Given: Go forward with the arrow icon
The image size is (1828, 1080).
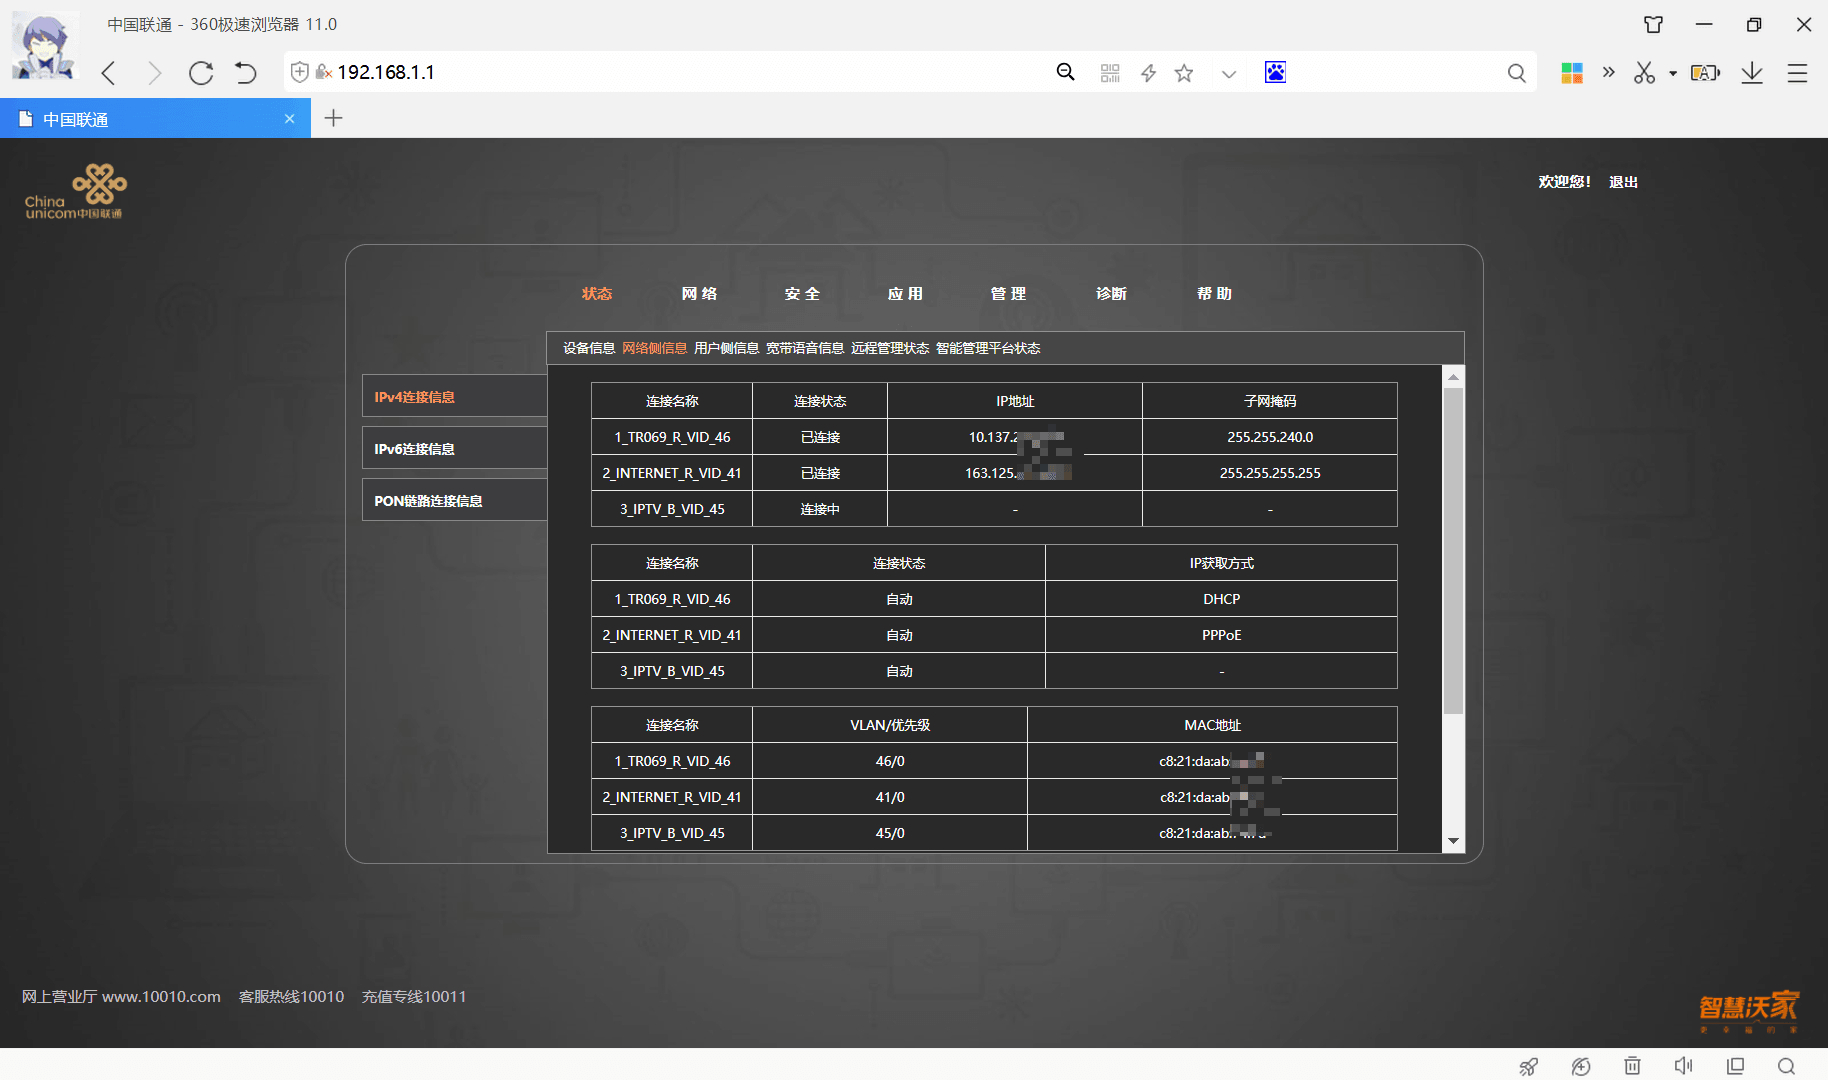Looking at the screenshot, I should (154, 73).
